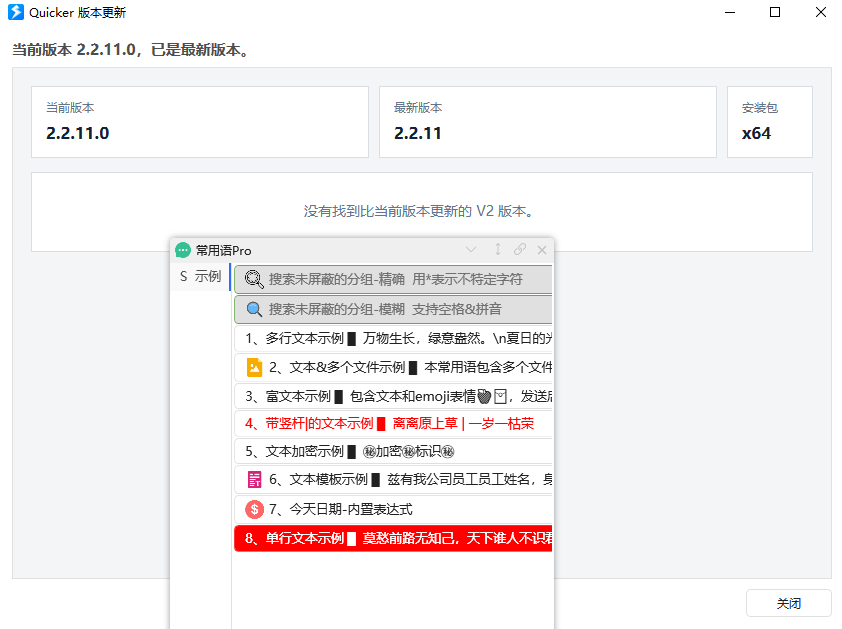
Task: Click the vertical arrows icon in 常用语Pro header
Action: [498, 249]
